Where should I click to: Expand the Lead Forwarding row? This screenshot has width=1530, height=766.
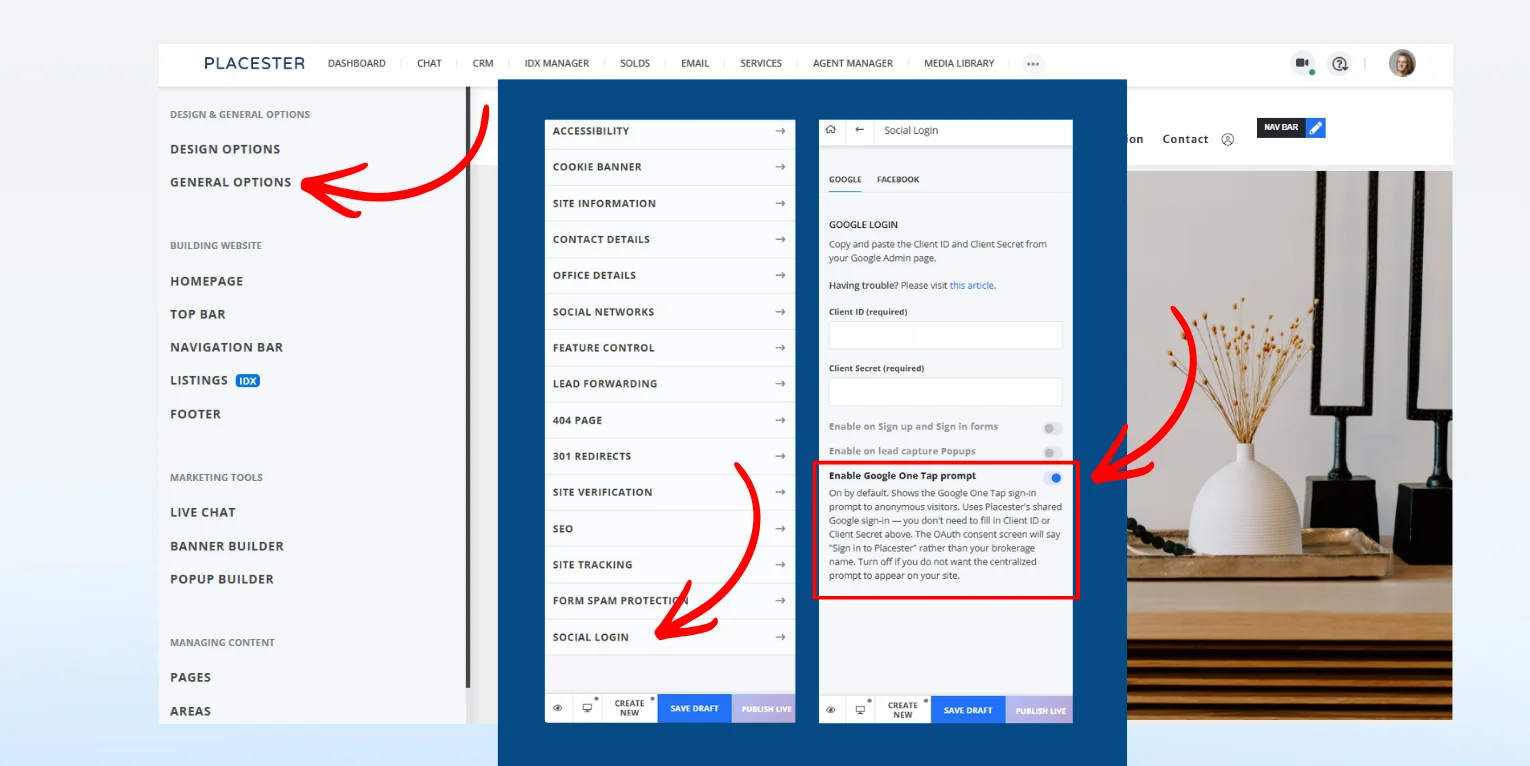(670, 384)
